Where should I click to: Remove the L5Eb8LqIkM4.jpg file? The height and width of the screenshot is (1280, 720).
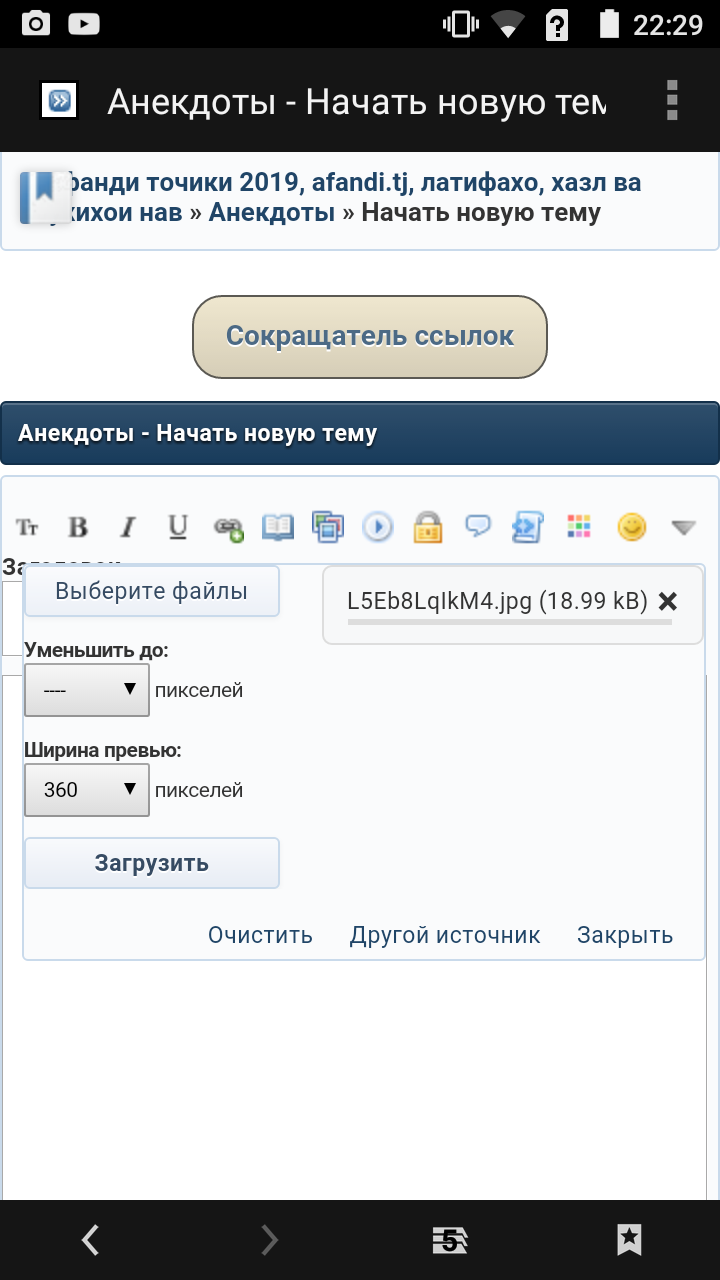(x=668, y=601)
